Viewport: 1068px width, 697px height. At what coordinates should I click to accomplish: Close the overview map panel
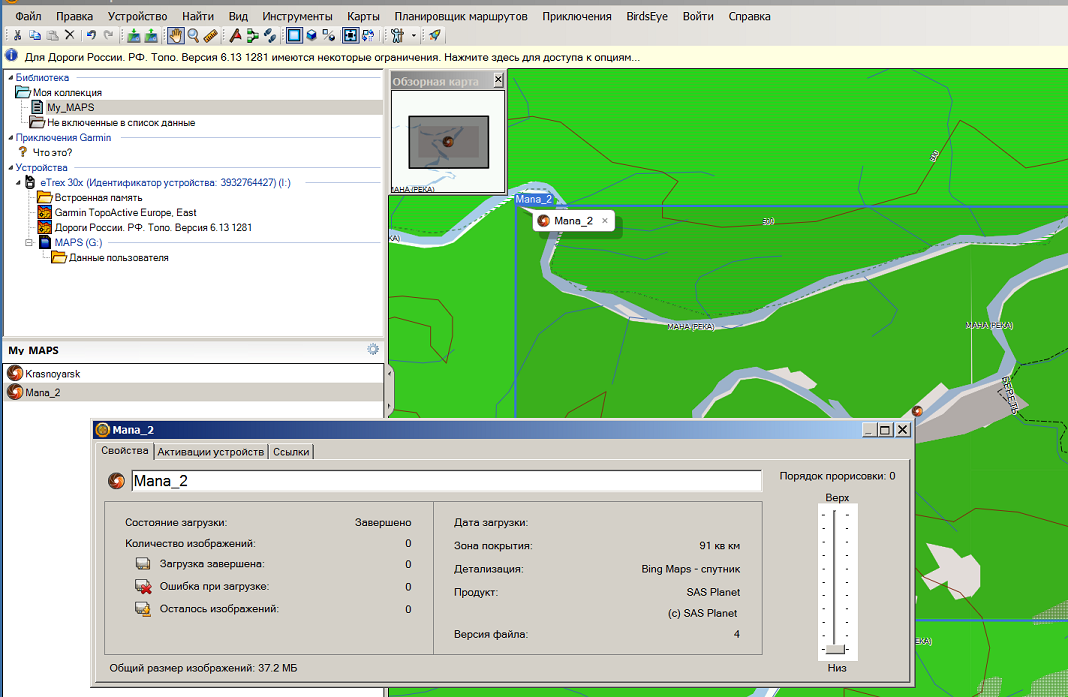click(497, 81)
